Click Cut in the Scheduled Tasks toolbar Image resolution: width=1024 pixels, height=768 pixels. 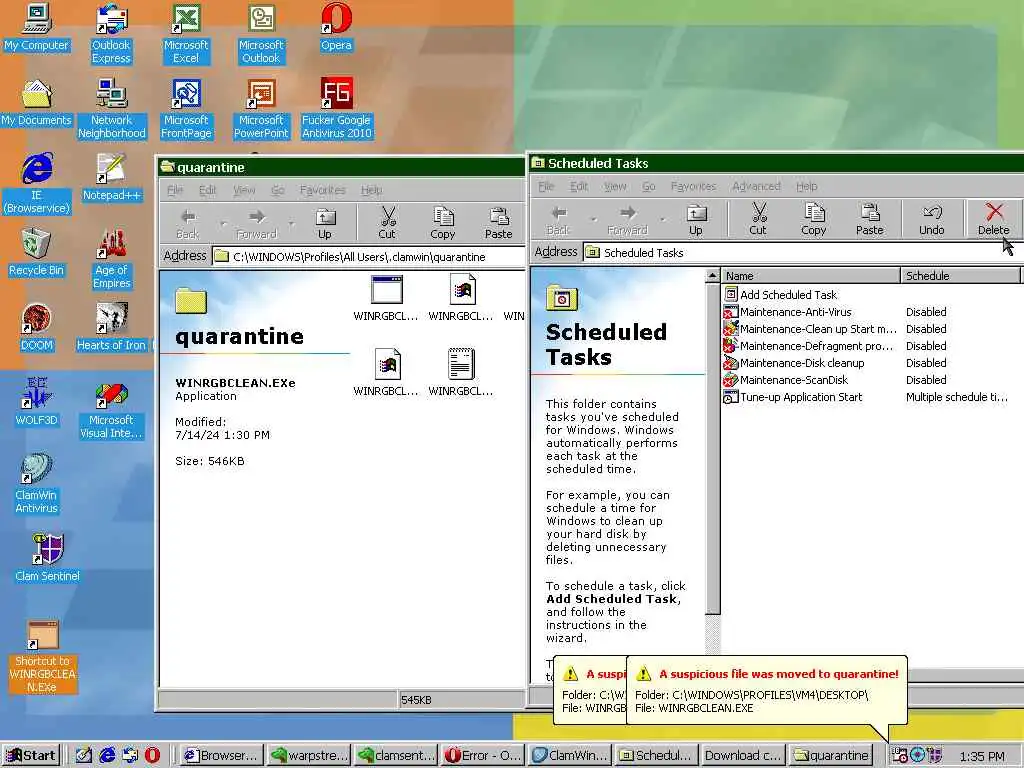coord(758,219)
